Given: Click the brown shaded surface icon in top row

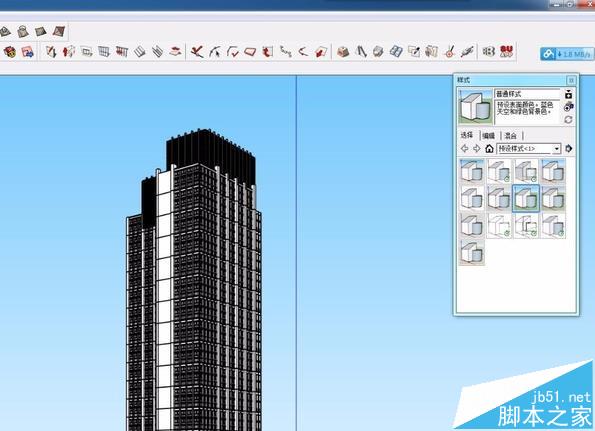Looking at the screenshot, I should (59, 31).
